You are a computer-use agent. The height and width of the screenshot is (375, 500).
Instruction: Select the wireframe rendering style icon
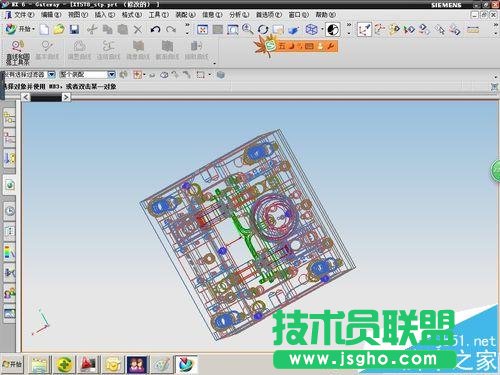[311, 29]
